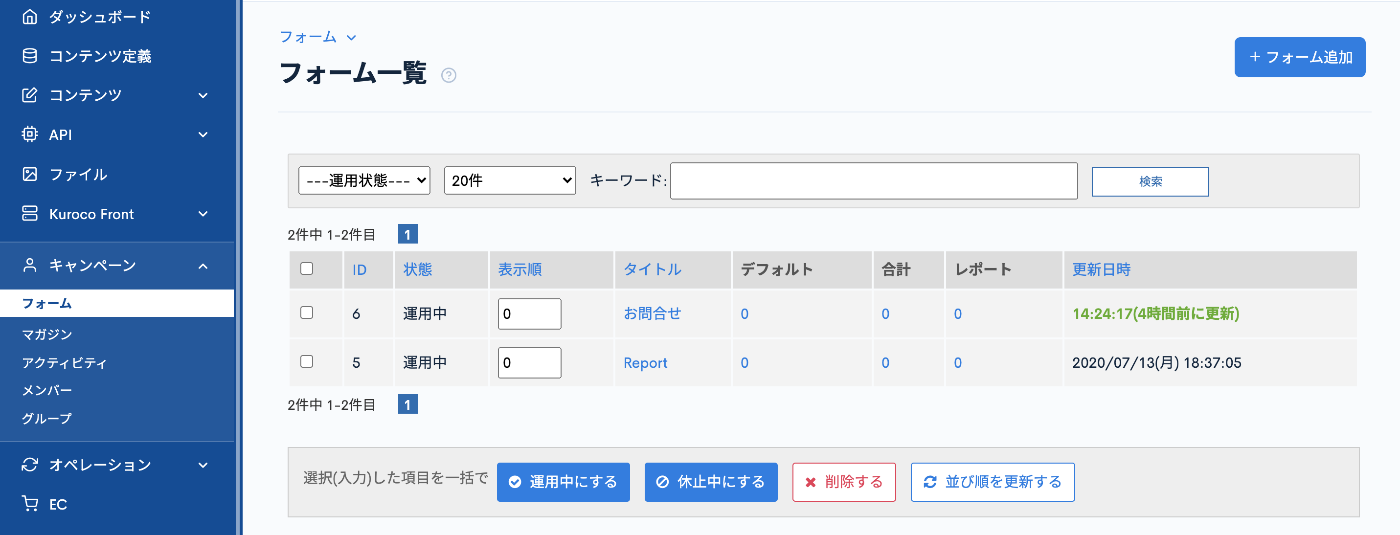Click the 14:24:17(4時間前に更新) timestamp

1156,313
